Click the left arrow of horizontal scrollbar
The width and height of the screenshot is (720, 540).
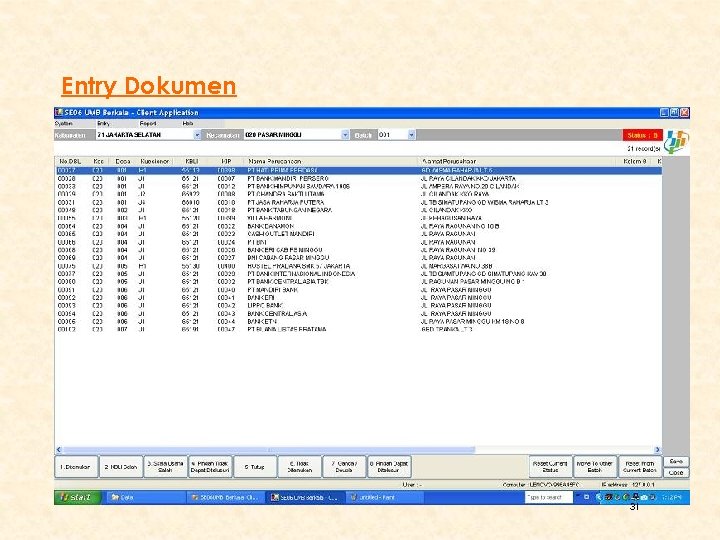pos(59,450)
